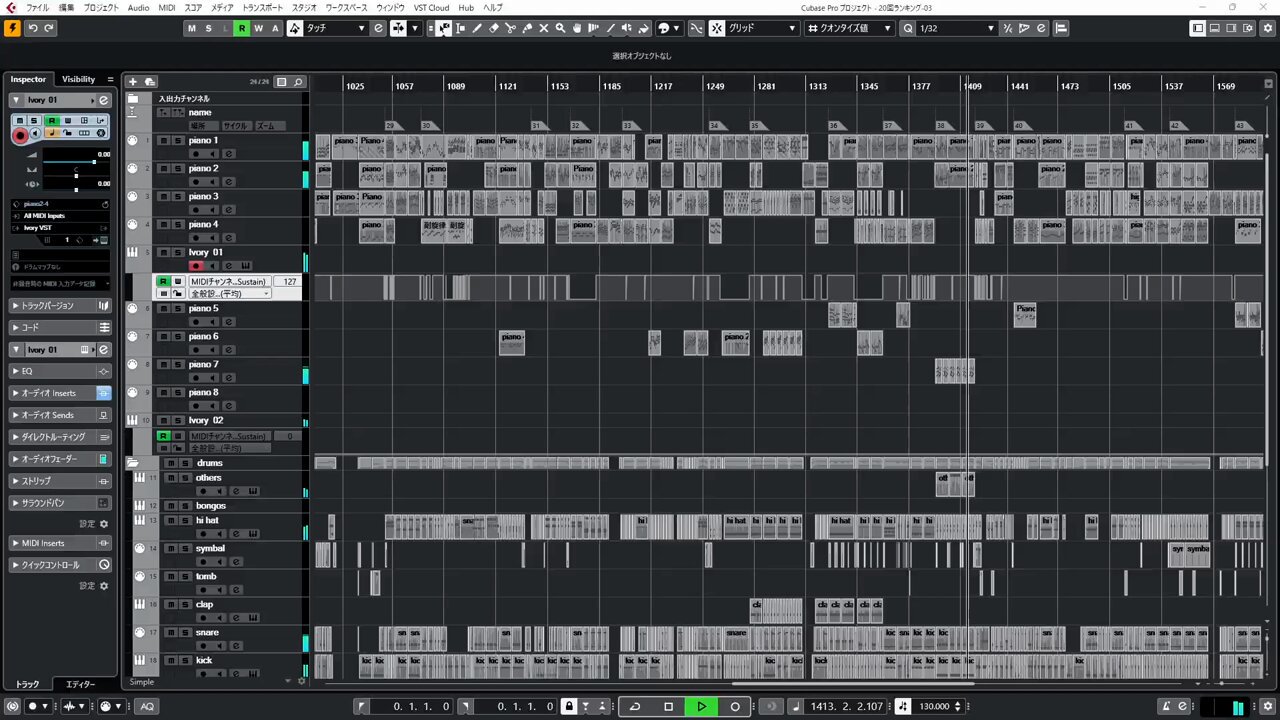Collapse the drums folder track
Screen dimensions: 1280x720
133,463
